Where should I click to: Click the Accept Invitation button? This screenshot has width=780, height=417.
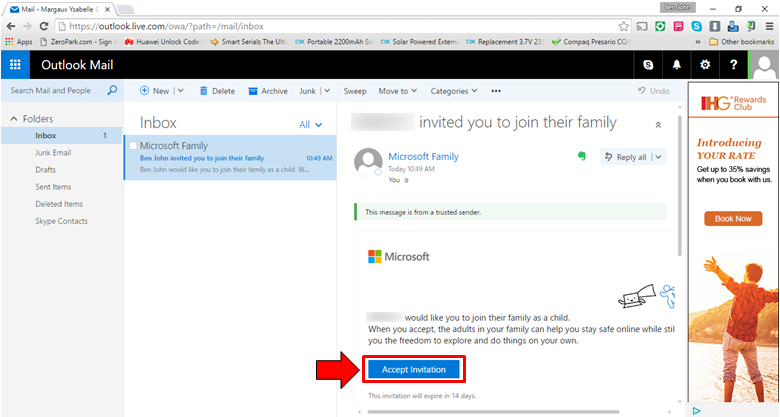(413, 370)
